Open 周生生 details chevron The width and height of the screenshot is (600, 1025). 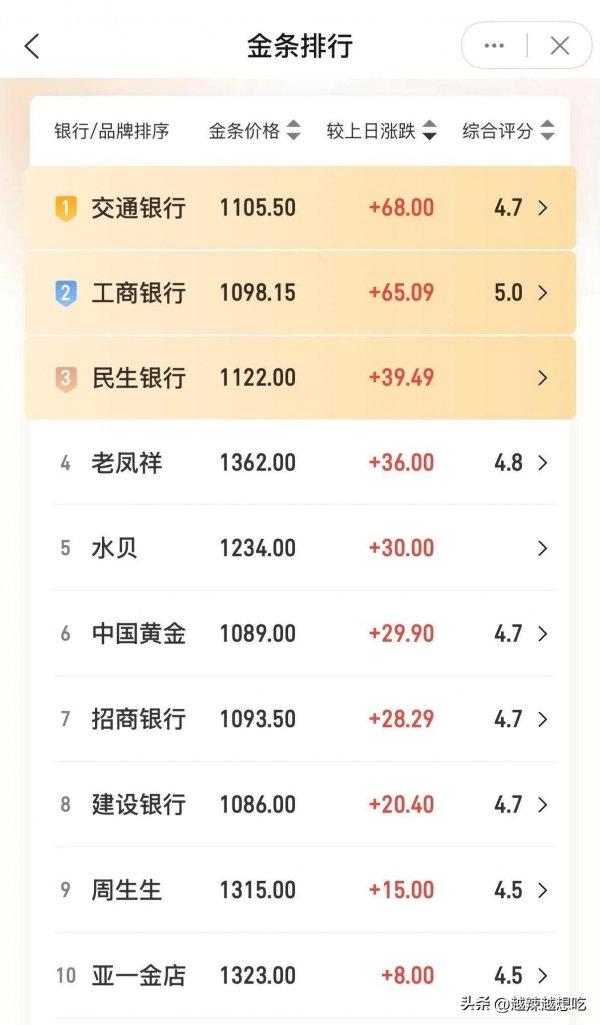tap(543, 890)
